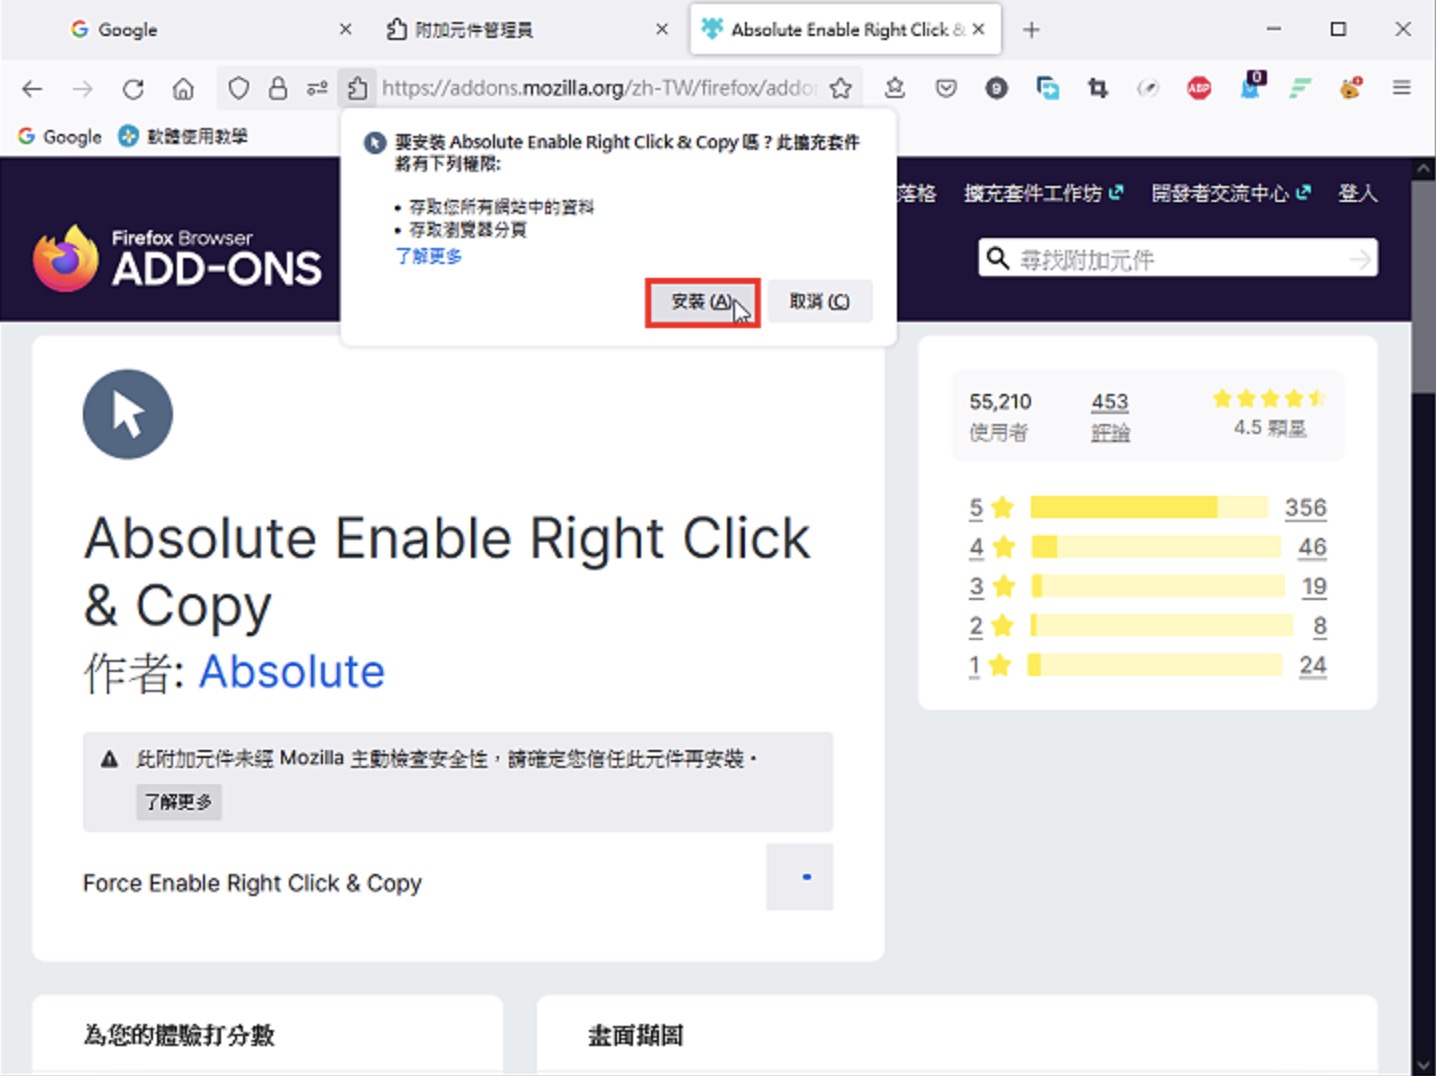Click the page vertical scrollbar
This screenshot has height=1076, width=1436.
[x=1424, y=287]
